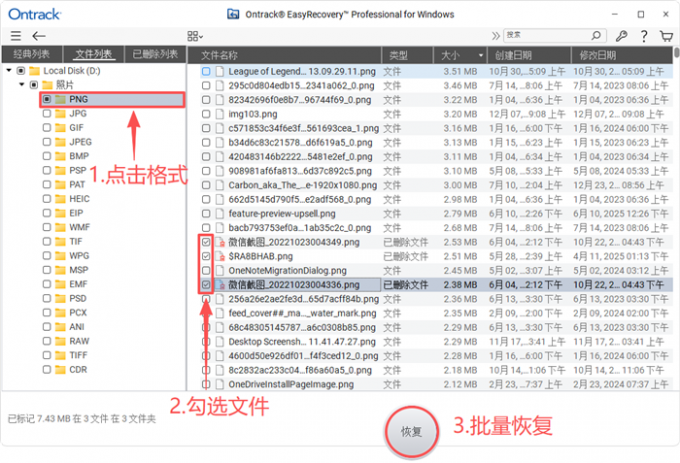Open help question mark icon
The width and height of the screenshot is (680, 463).
(644, 36)
